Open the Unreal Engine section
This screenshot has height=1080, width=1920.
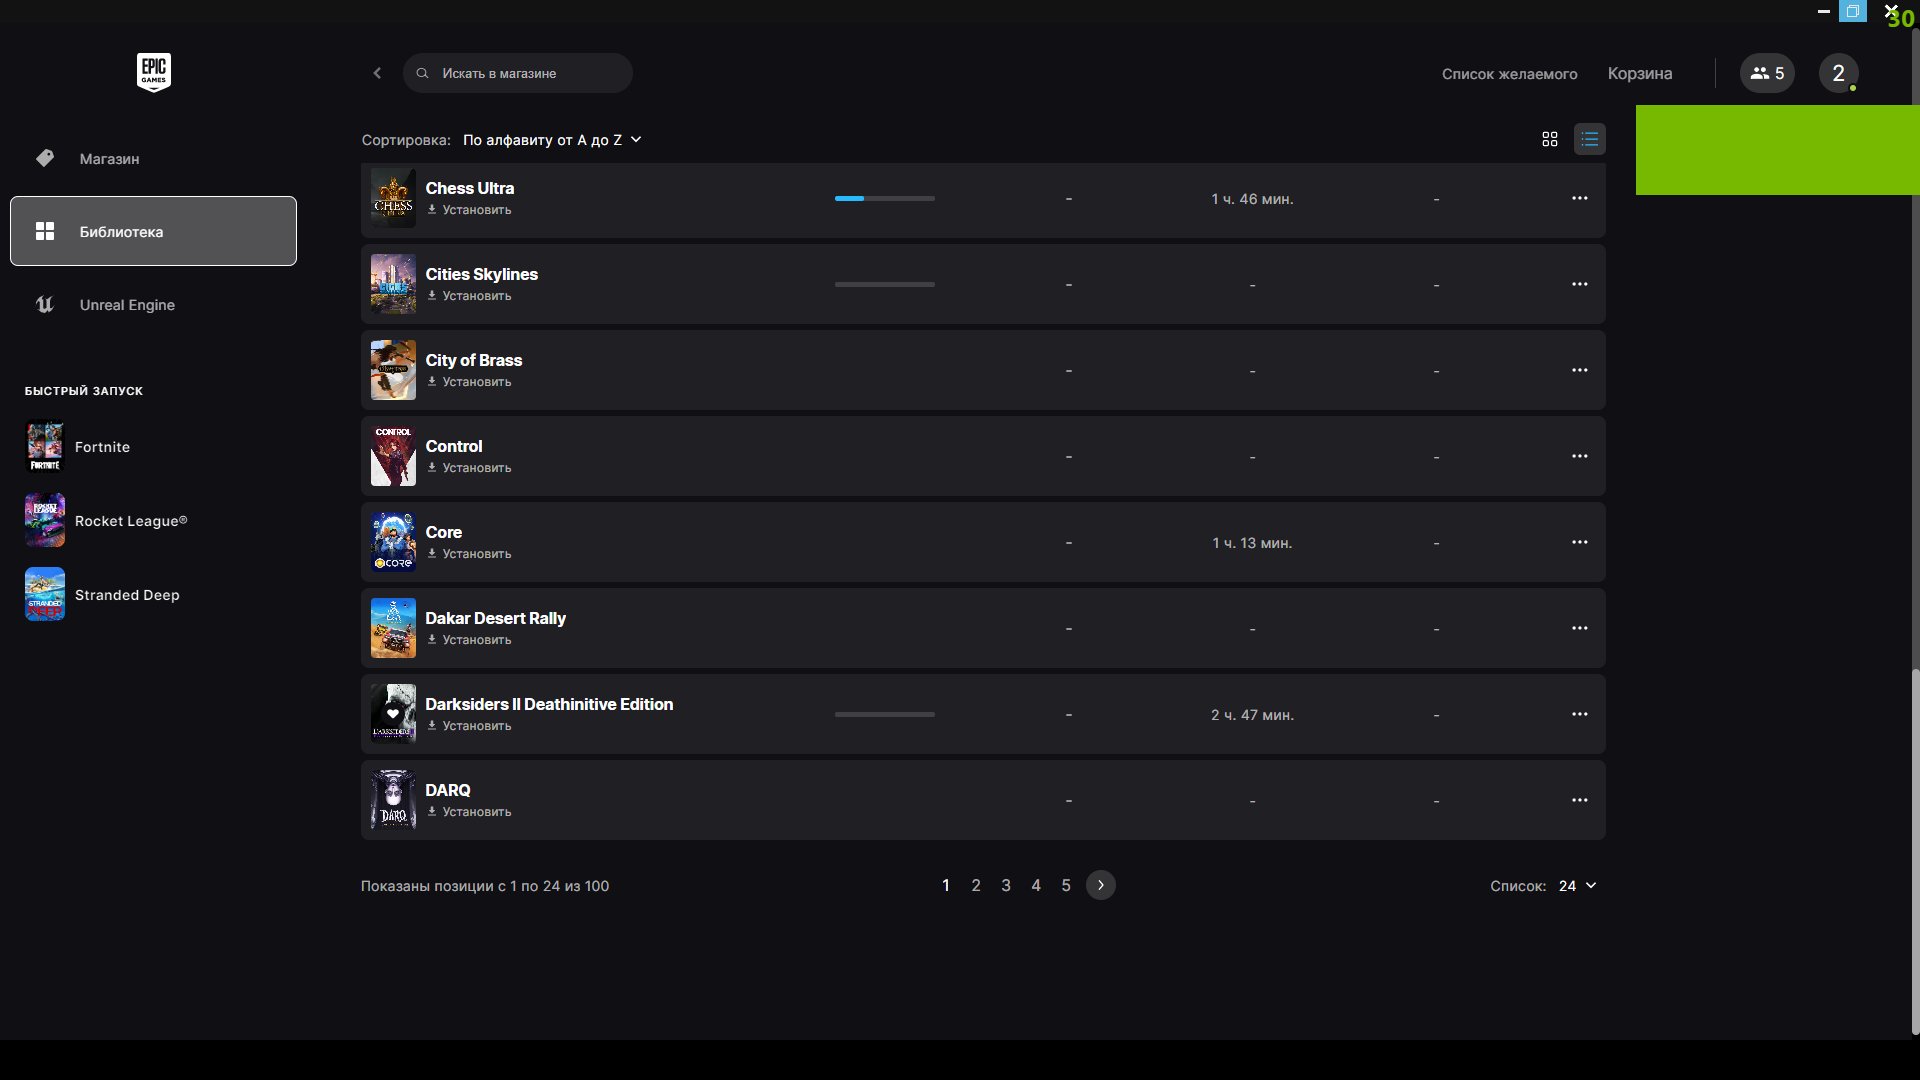pyautogui.click(x=127, y=305)
